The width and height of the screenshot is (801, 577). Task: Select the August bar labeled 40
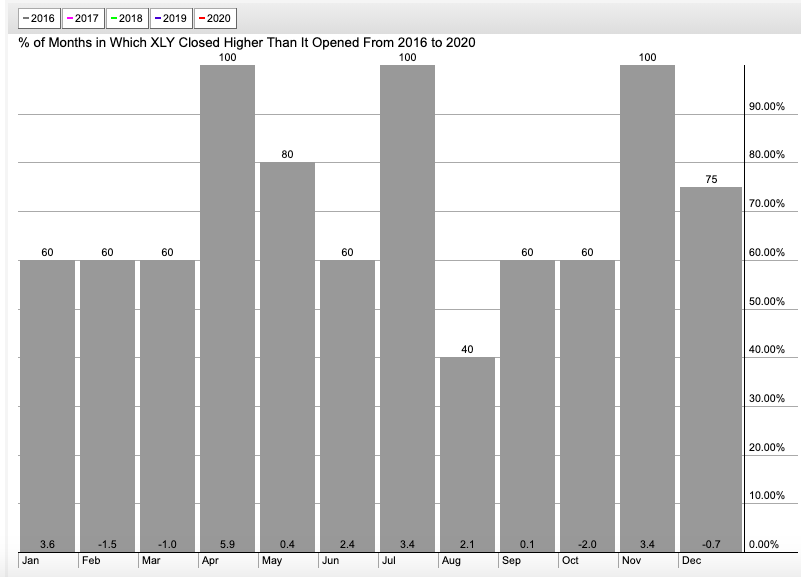click(x=467, y=454)
